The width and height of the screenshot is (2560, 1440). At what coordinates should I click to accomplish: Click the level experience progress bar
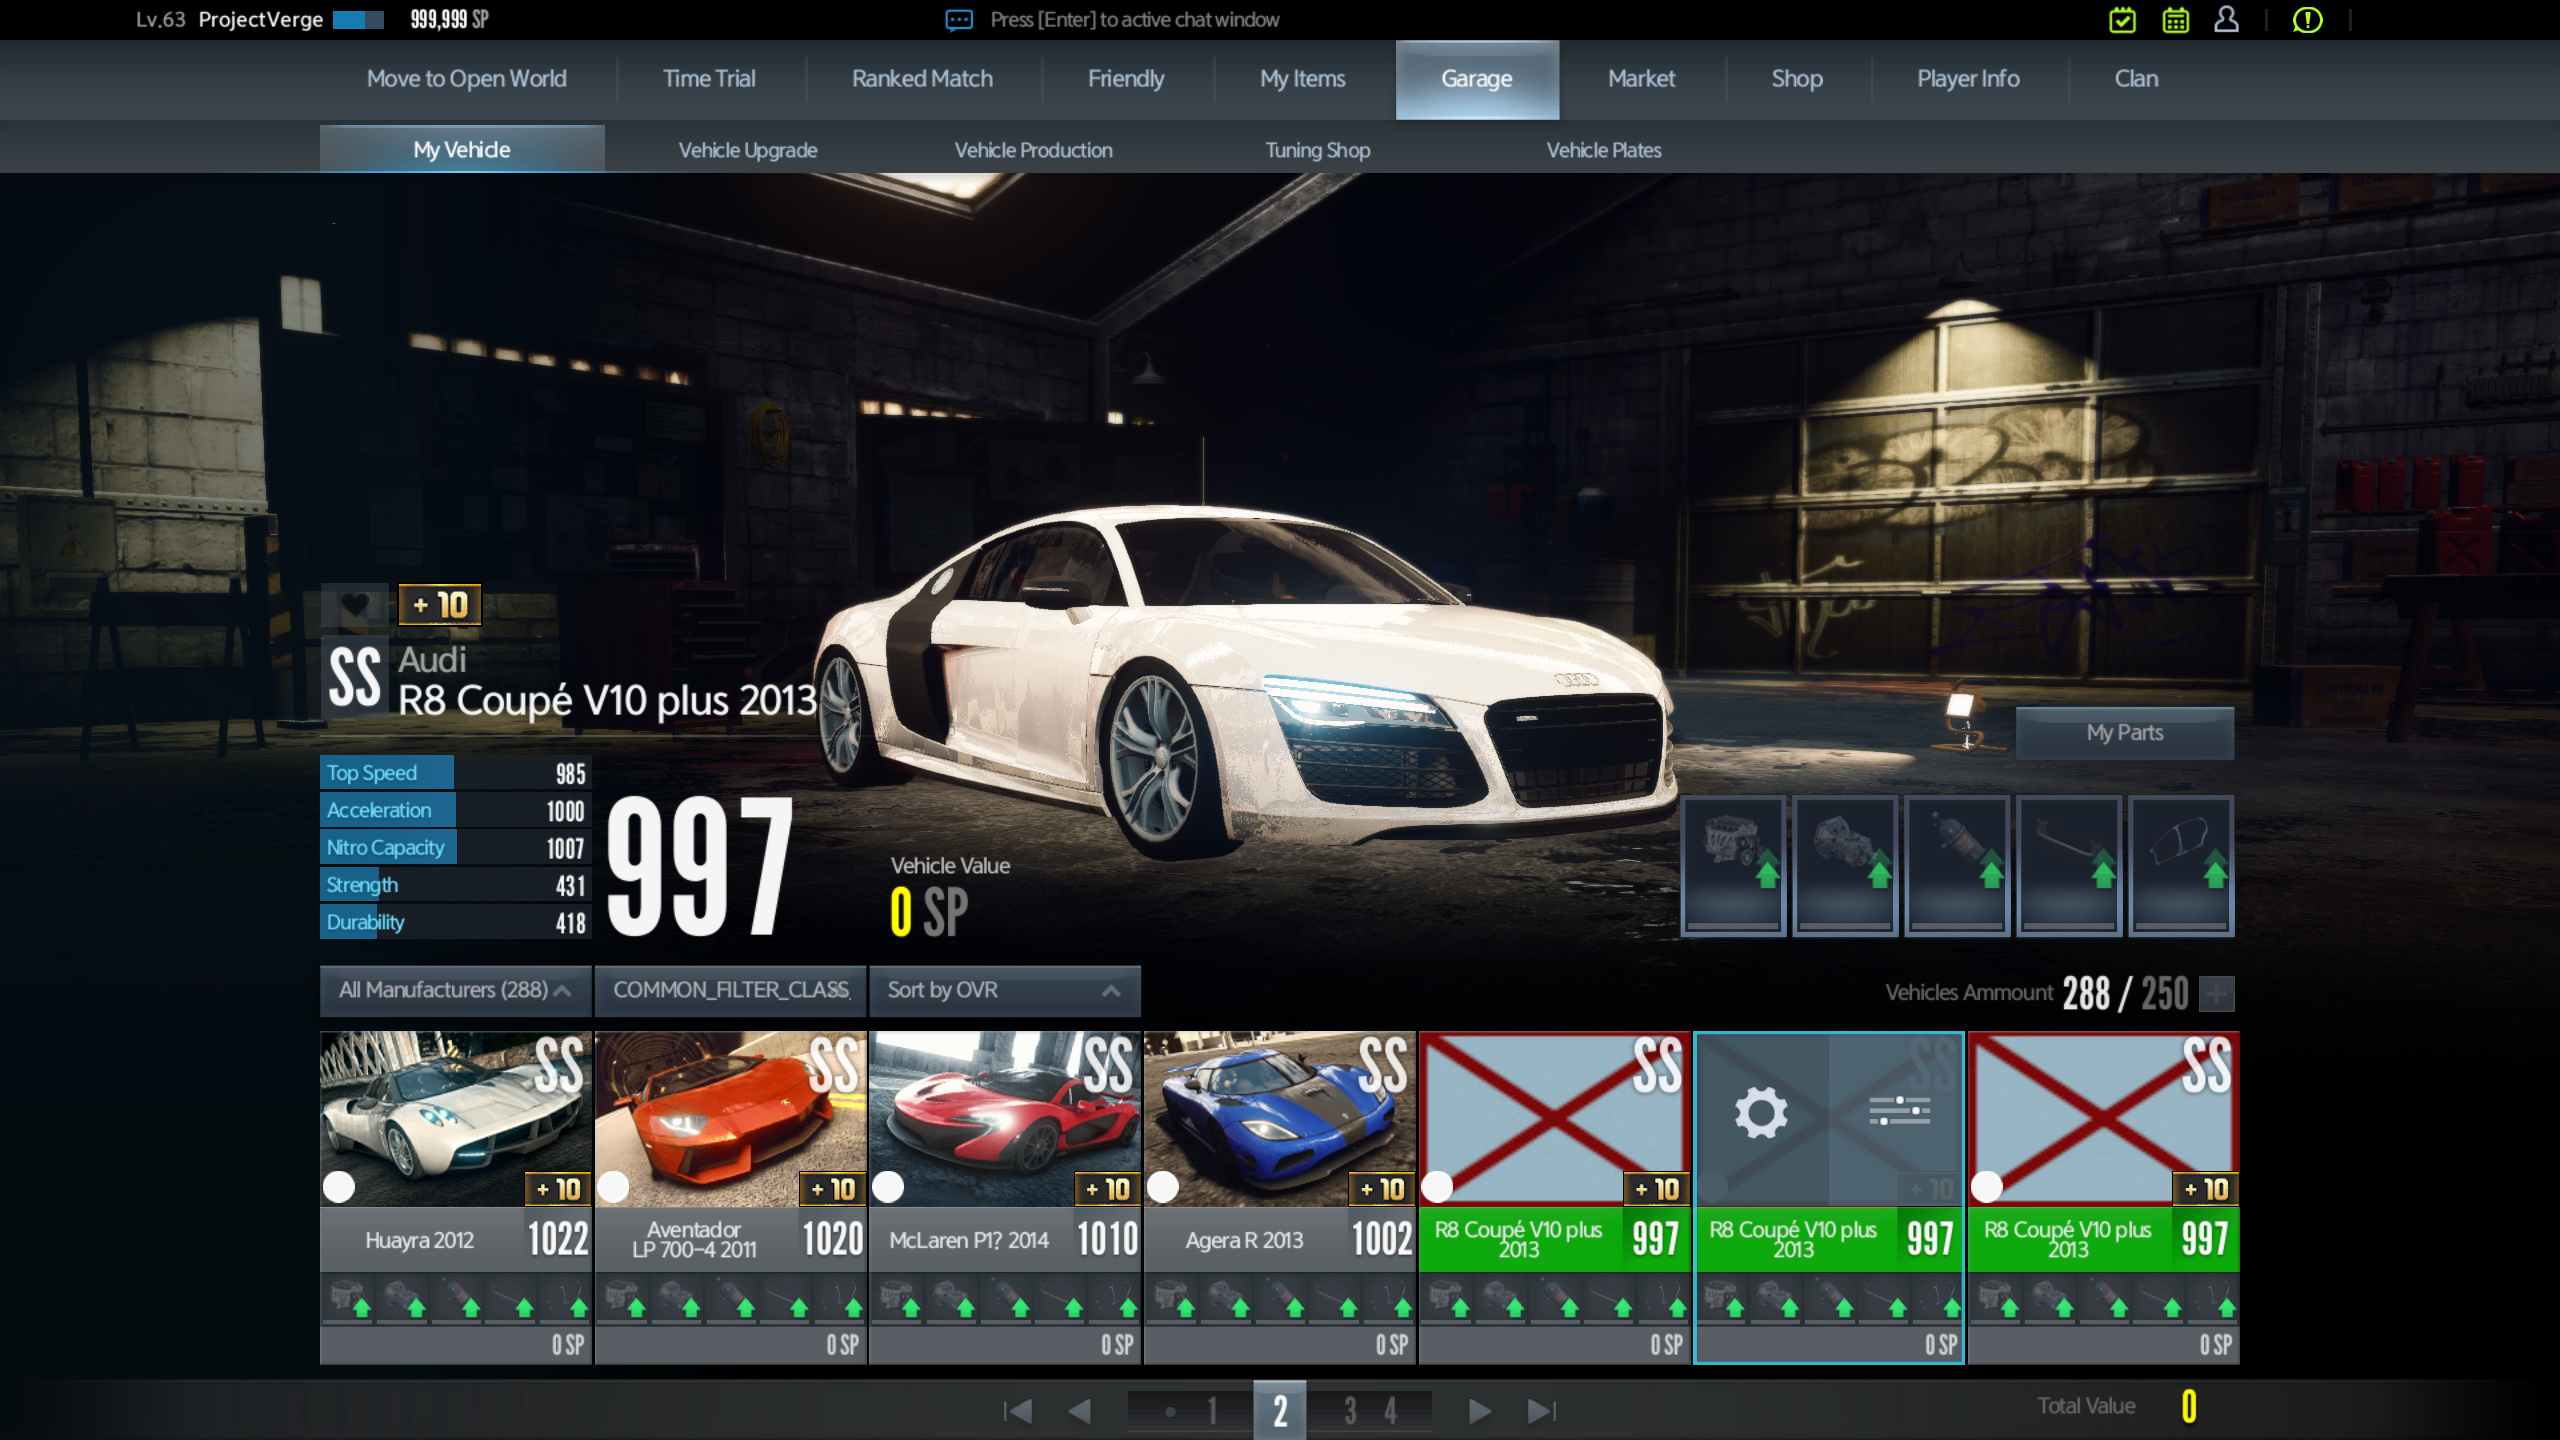358,20
